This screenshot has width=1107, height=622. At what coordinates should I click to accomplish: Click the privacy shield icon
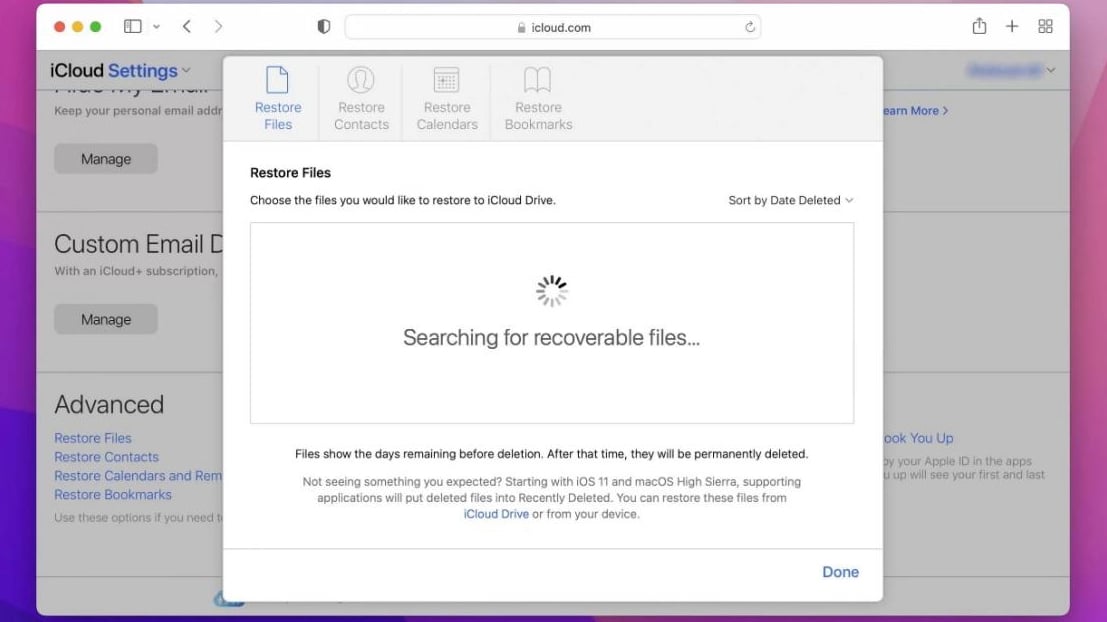(x=323, y=27)
